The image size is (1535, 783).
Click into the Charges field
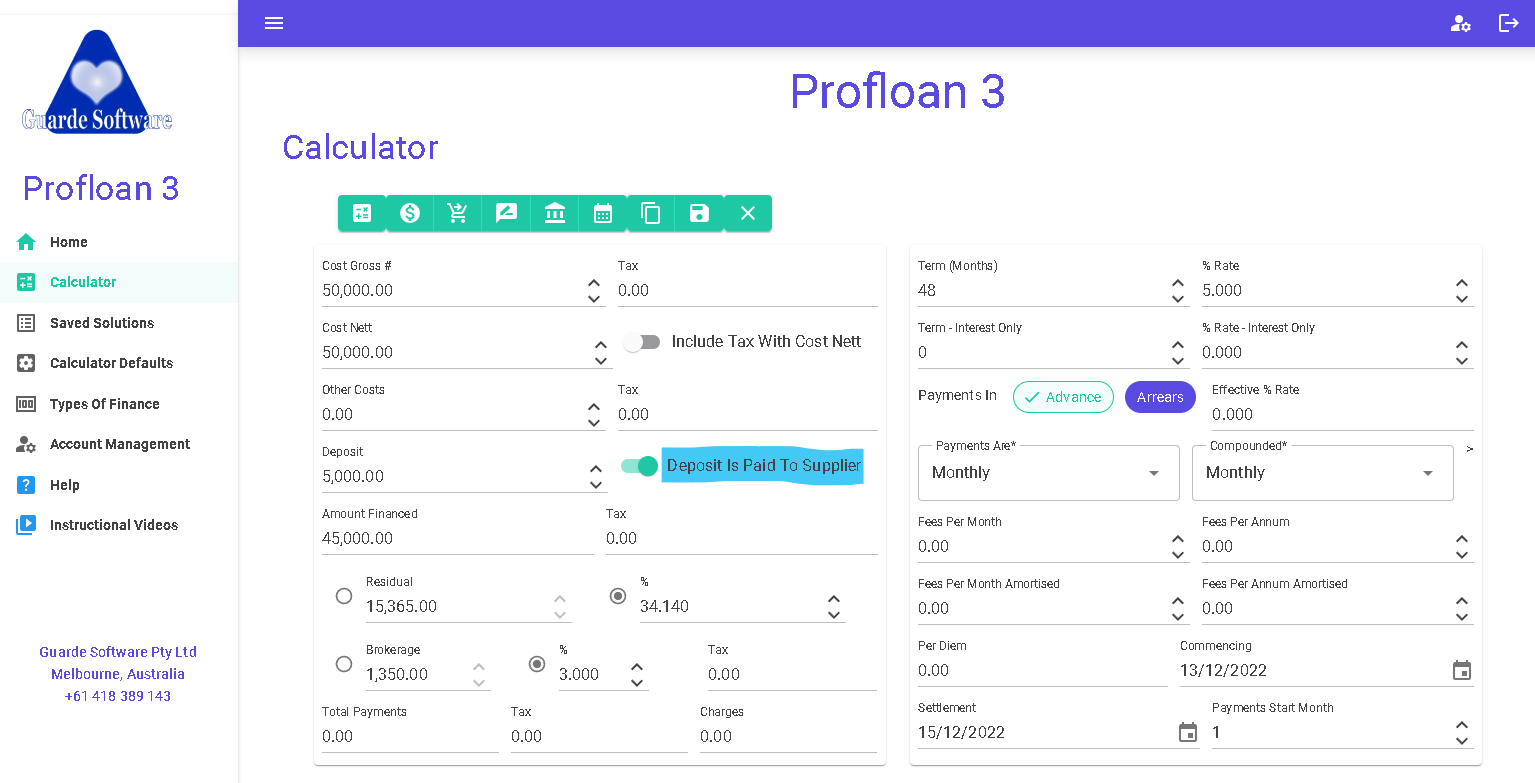tap(788, 736)
